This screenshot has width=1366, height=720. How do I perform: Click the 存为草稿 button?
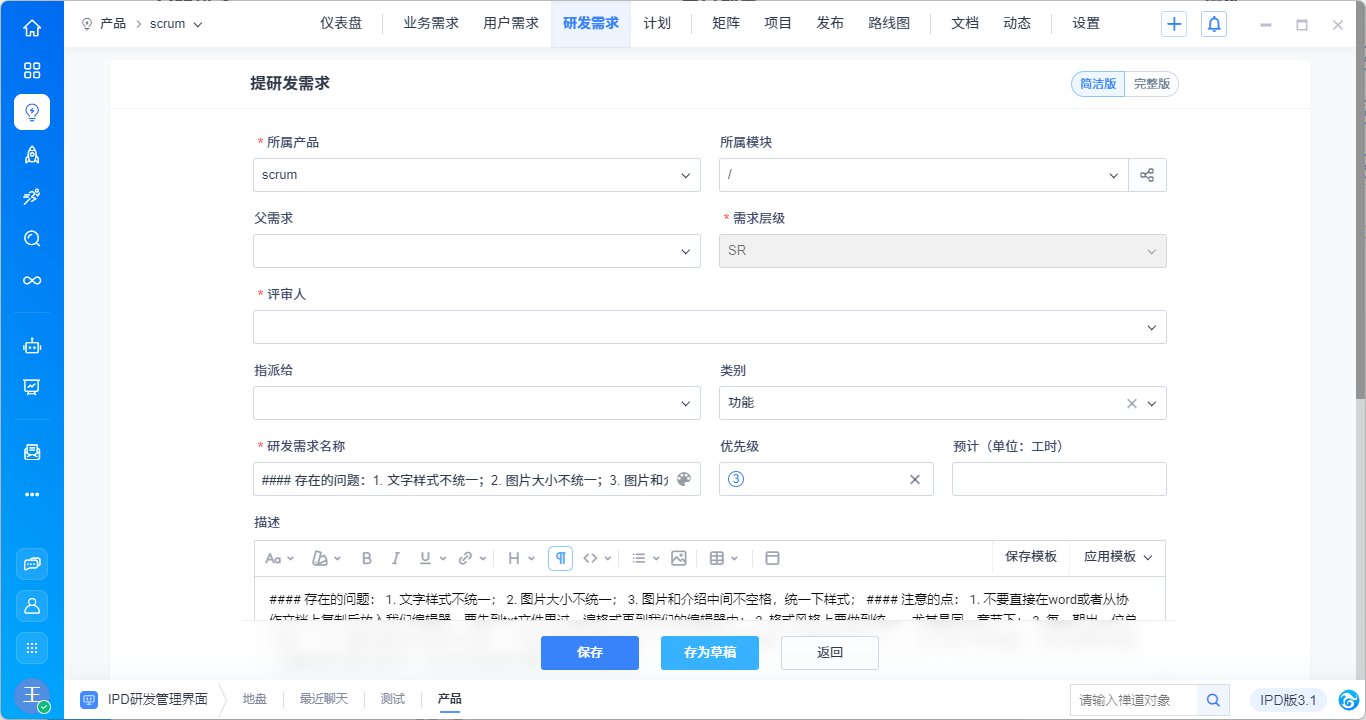click(x=709, y=653)
